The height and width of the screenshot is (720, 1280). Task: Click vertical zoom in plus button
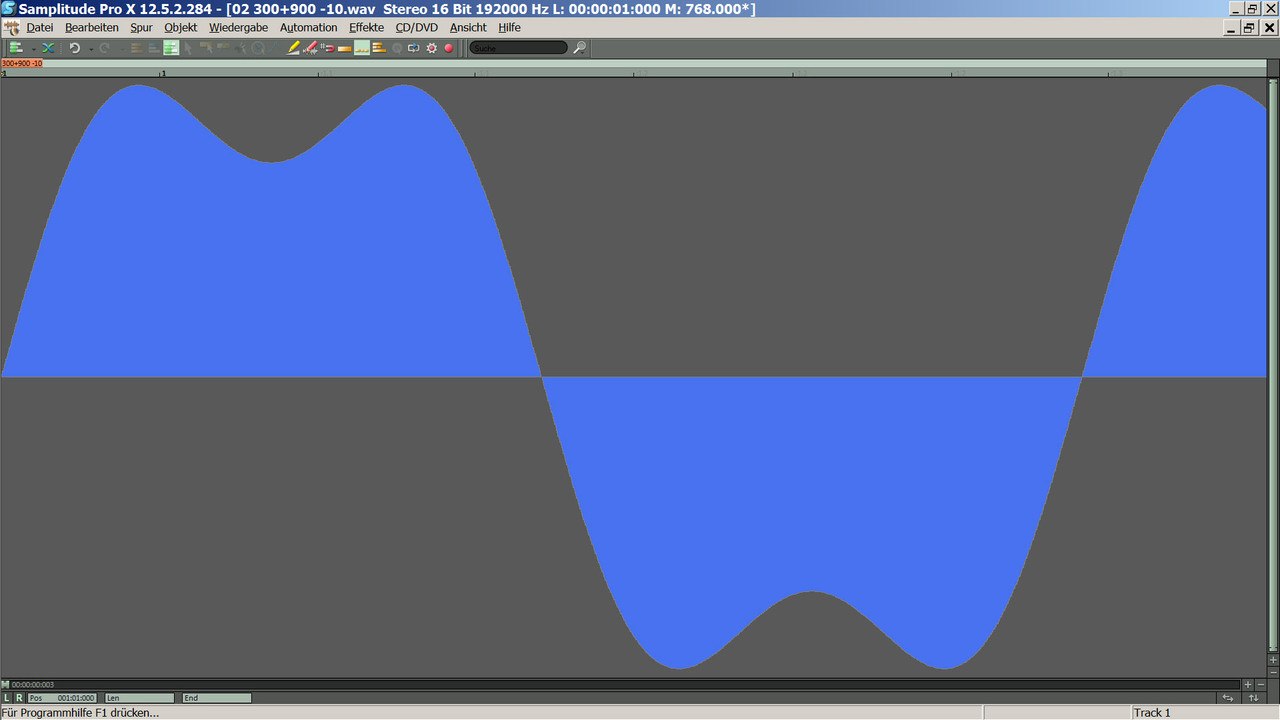pyautogui.click(x=1273, y=660)
